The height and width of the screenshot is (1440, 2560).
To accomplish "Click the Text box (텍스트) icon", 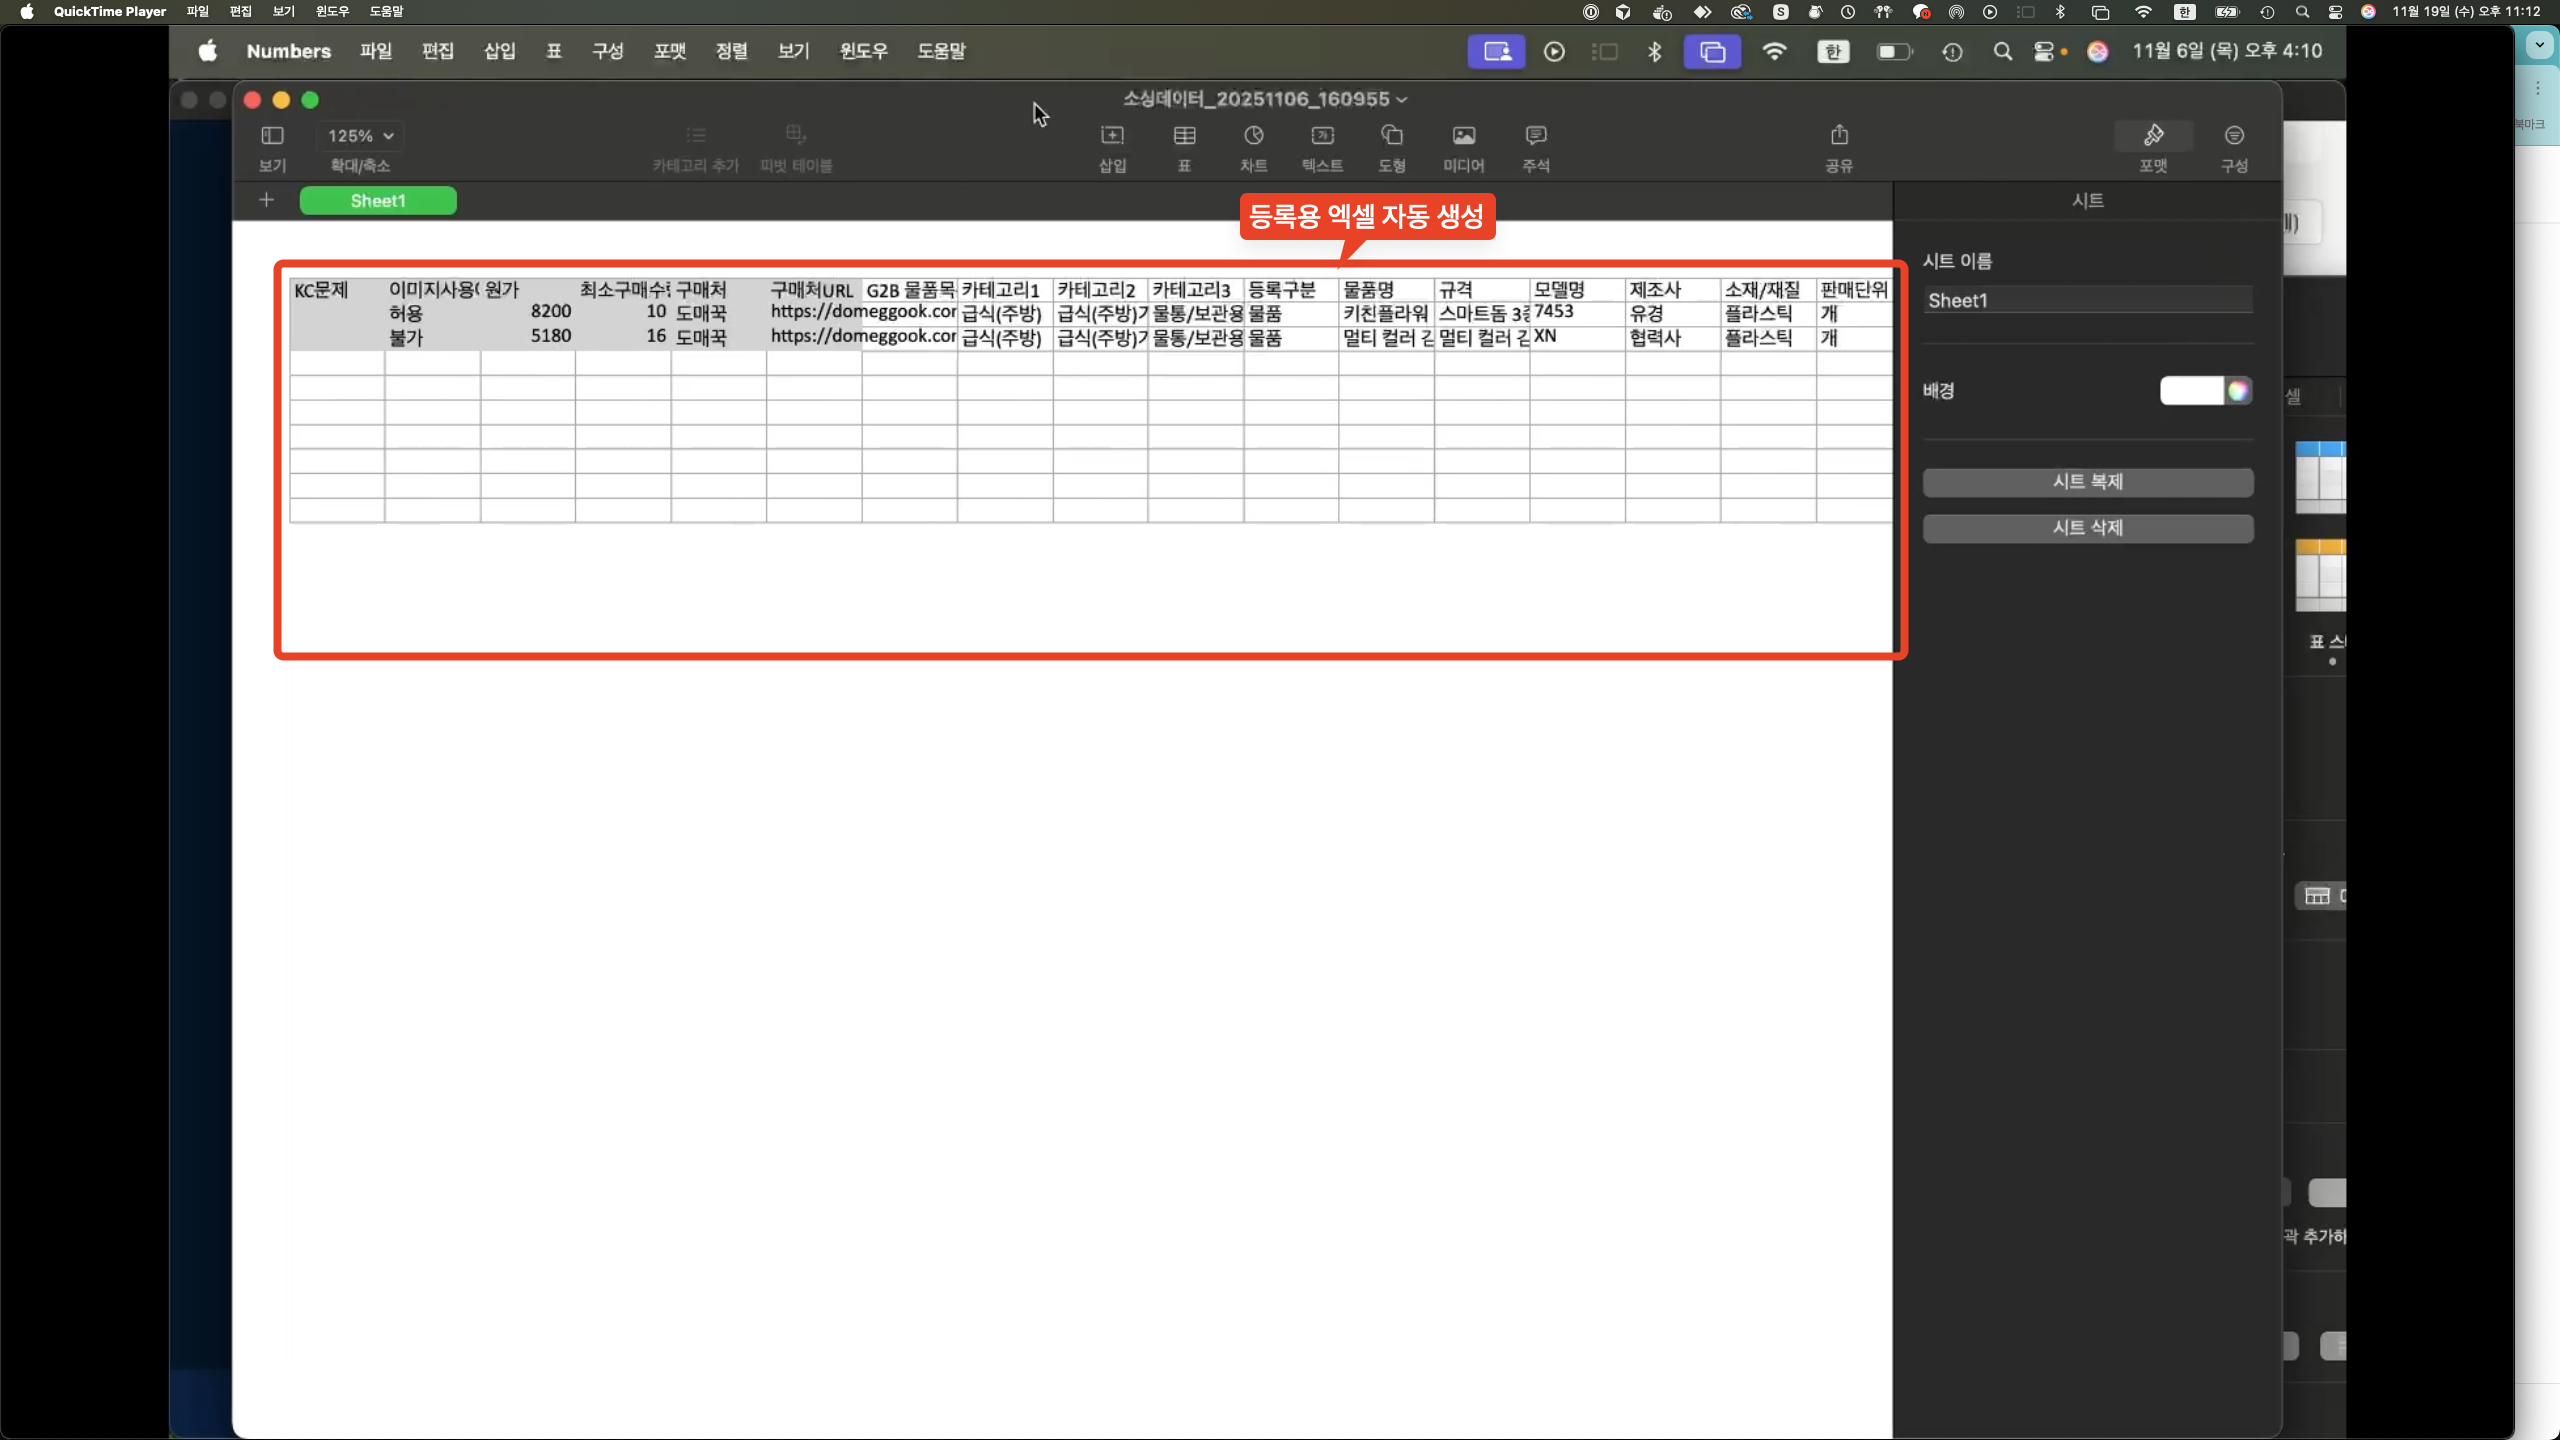I will (1322, 136).
